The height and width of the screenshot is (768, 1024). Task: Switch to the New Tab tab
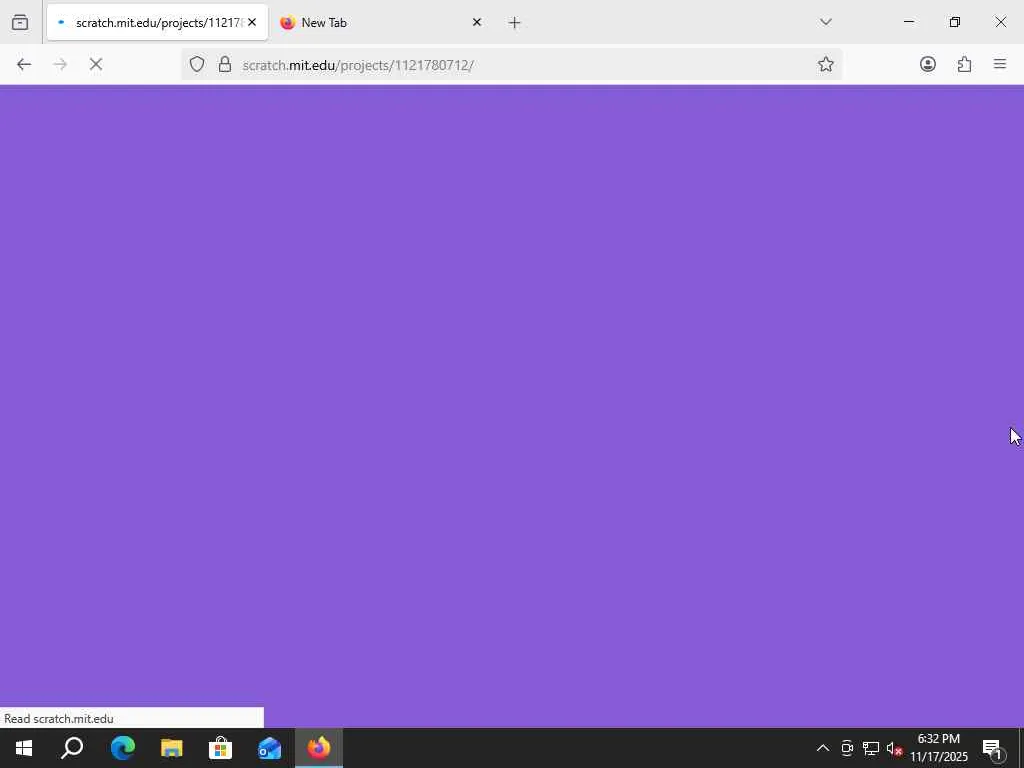pos(380,22)
